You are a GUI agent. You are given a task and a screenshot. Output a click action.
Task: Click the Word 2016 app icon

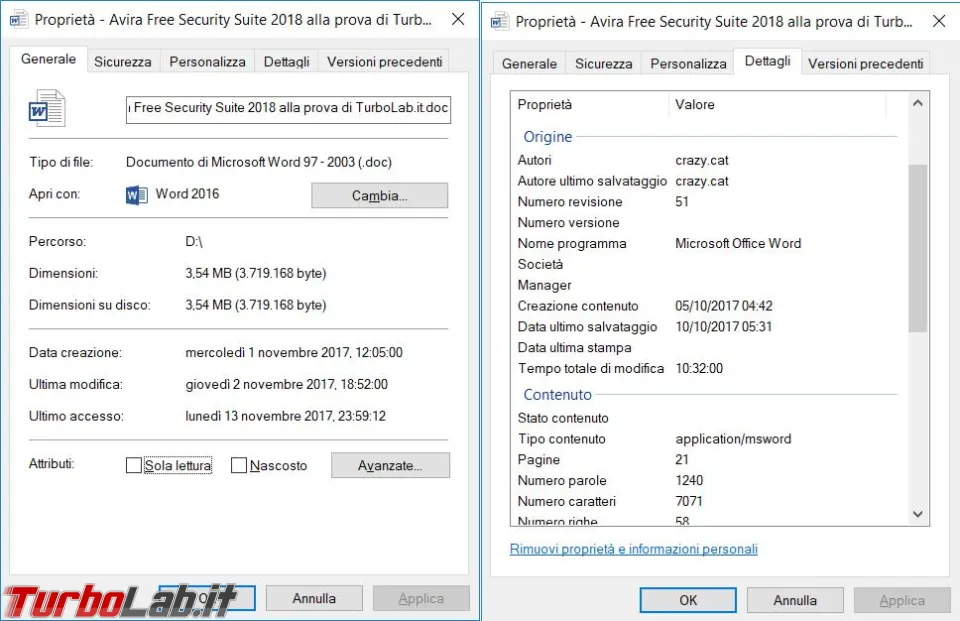137,195
